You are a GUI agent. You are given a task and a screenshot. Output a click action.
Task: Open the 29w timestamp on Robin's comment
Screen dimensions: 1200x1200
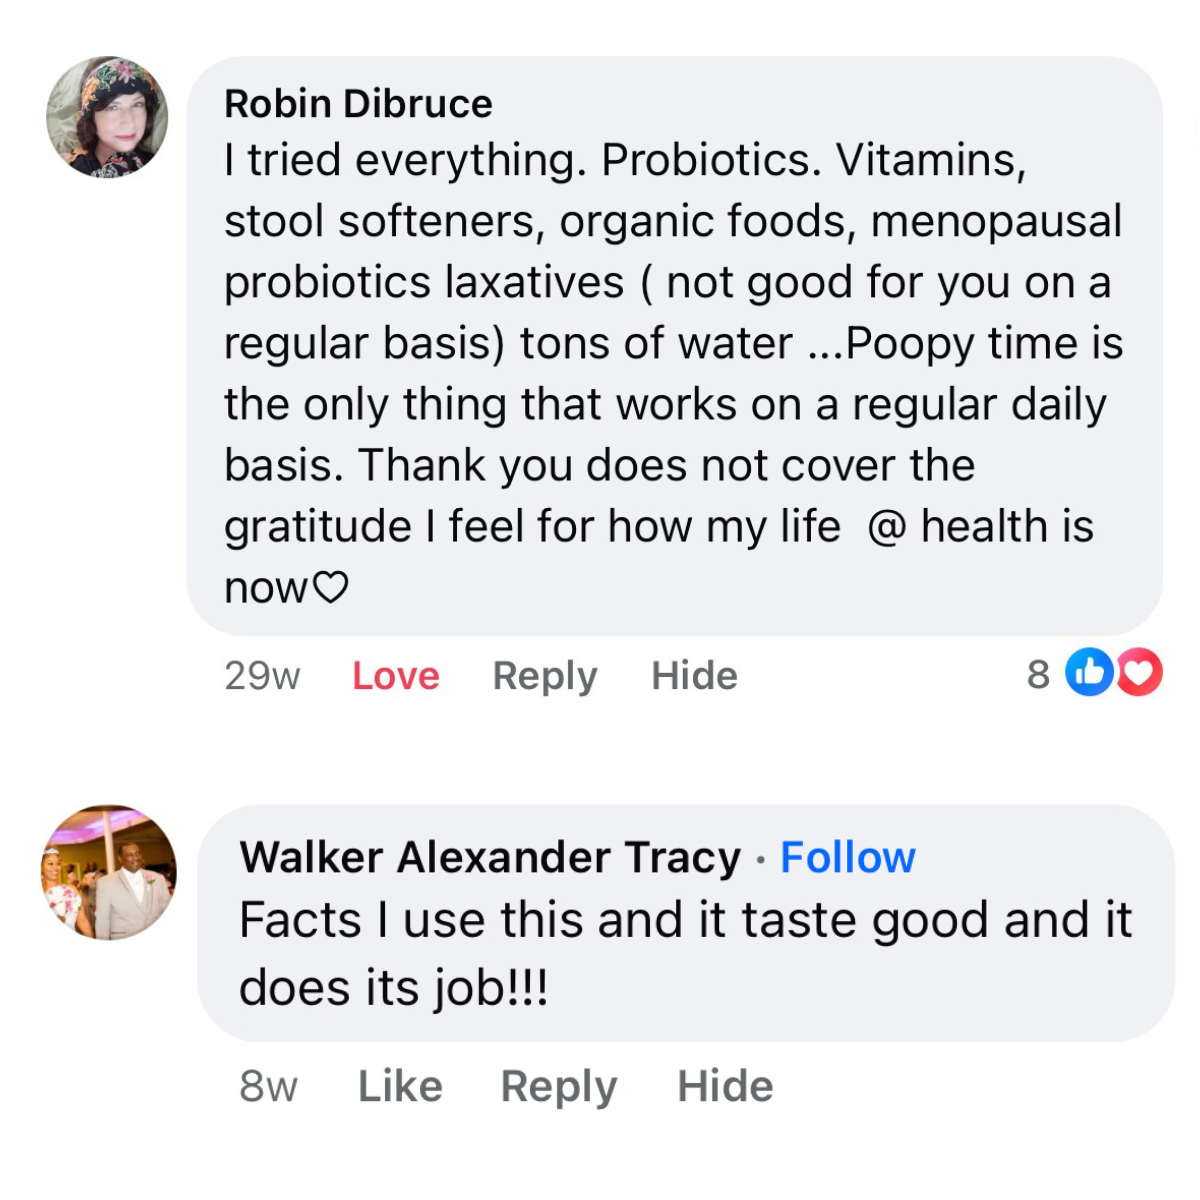tap(263, 675)
